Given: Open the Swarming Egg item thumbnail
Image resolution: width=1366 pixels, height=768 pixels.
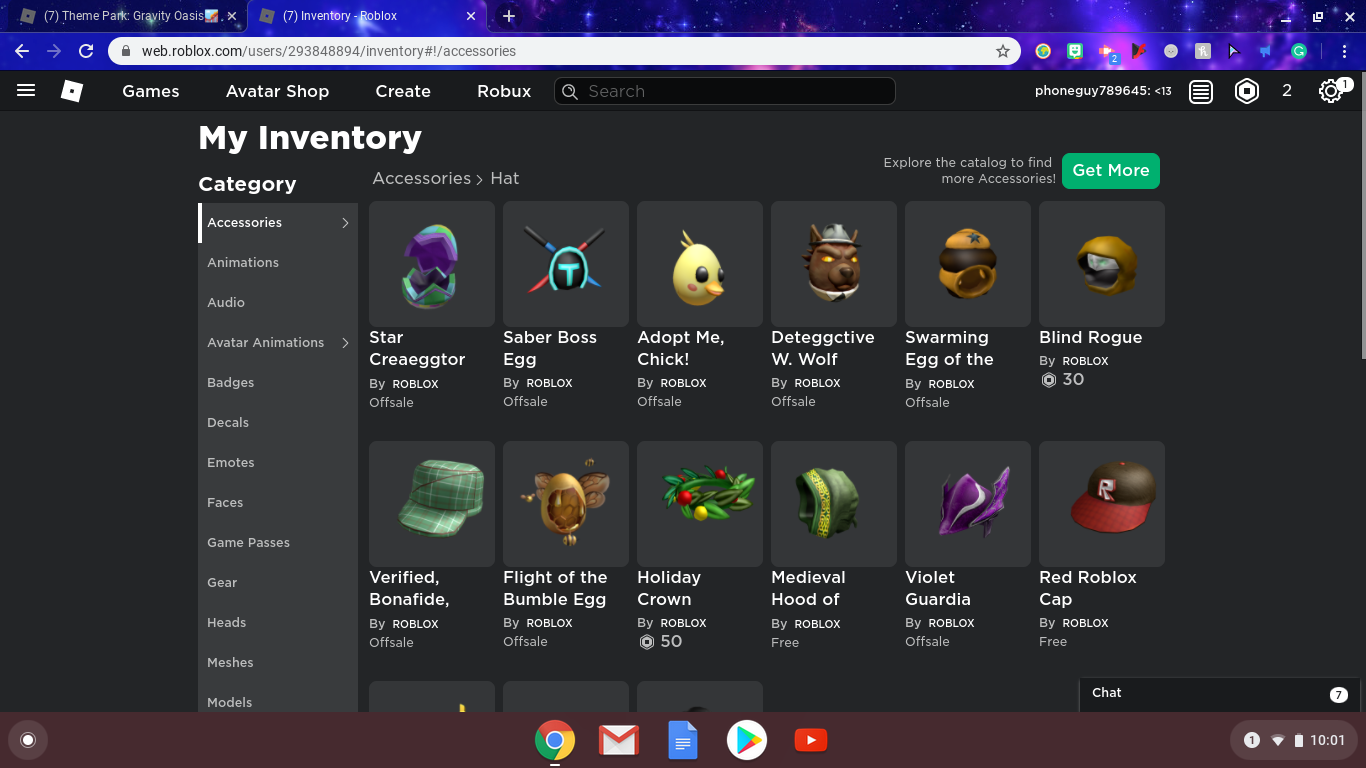Looking at the screenshot, I should click(x=968, y=264).
